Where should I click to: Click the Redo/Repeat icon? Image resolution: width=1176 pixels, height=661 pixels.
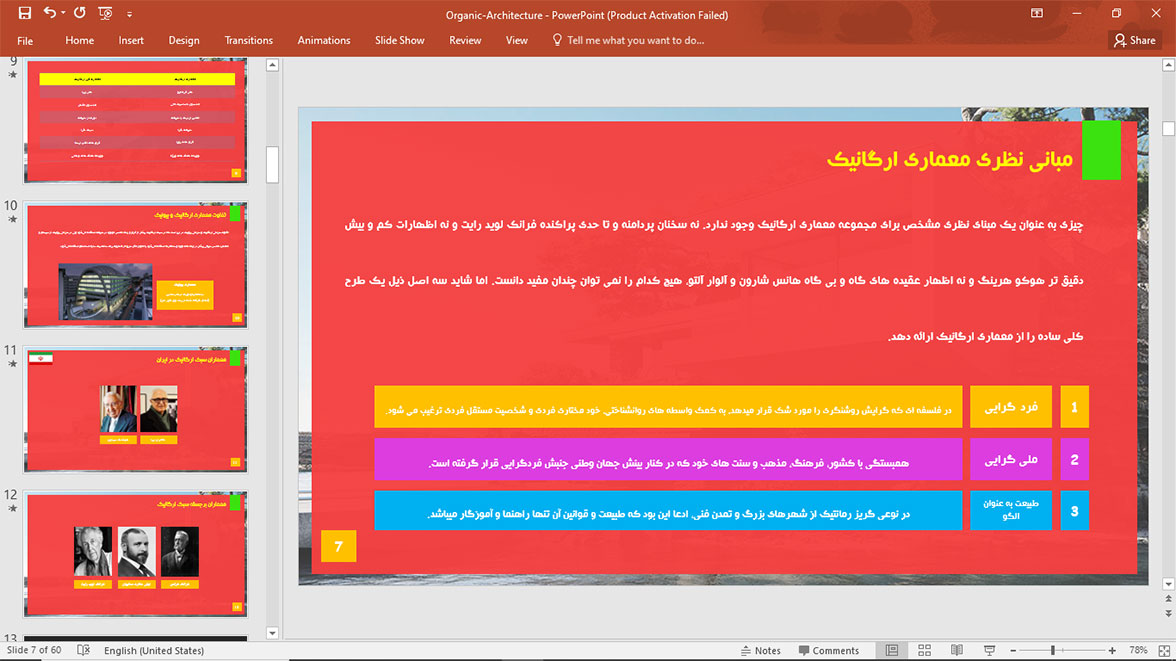click(80, 13)
